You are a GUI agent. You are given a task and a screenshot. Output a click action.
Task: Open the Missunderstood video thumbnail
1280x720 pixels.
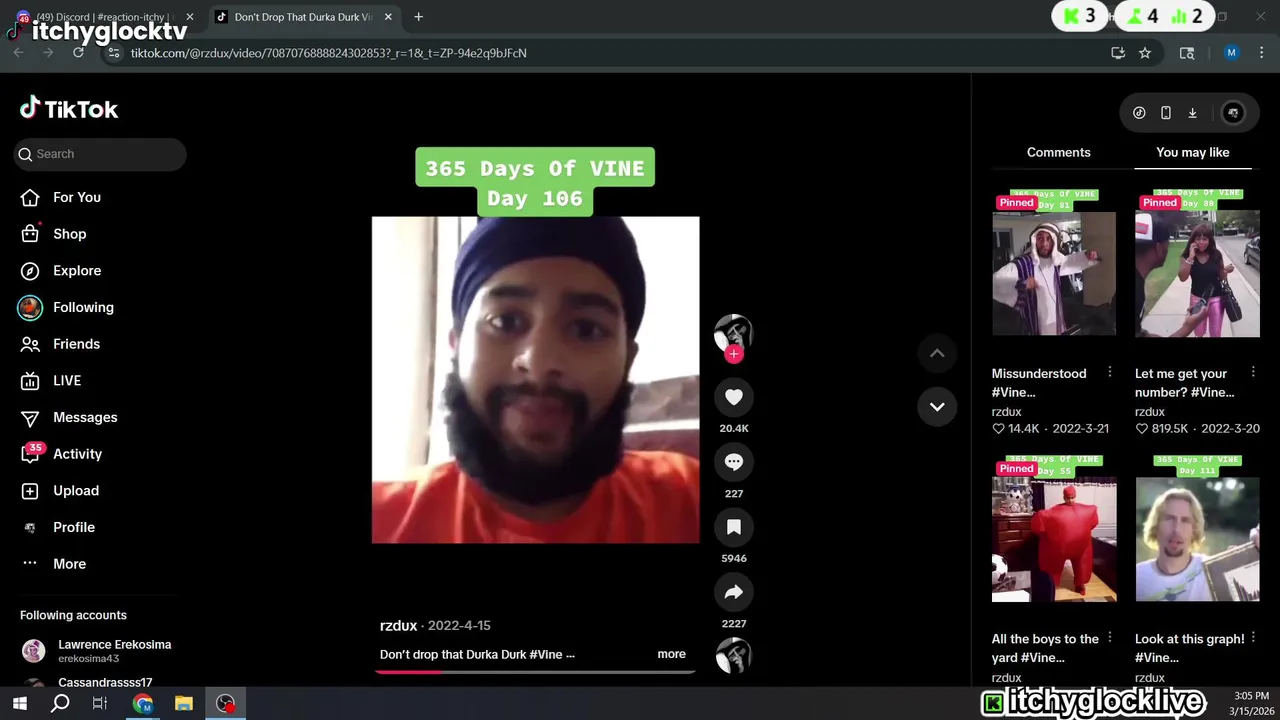(1054, 263)
